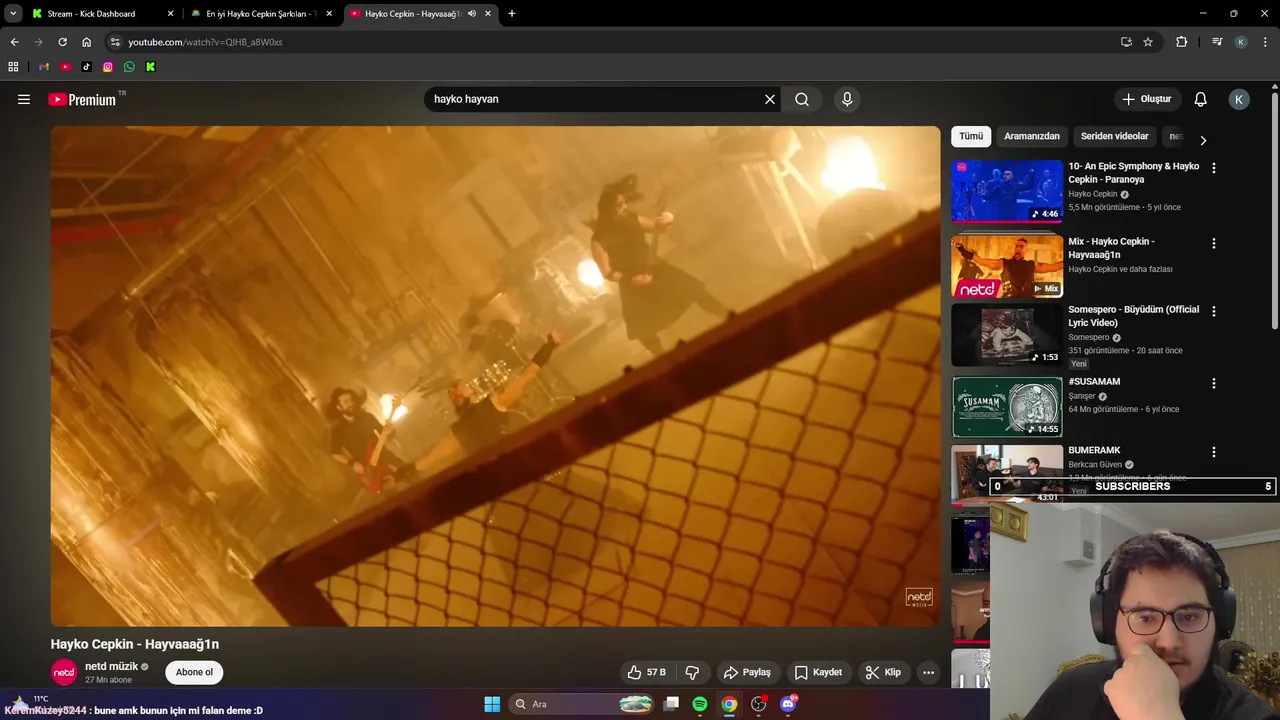Open Somespero - Büyüdüm title link
Screen dimensions: 1280x720
click(x=1133, y=316)
